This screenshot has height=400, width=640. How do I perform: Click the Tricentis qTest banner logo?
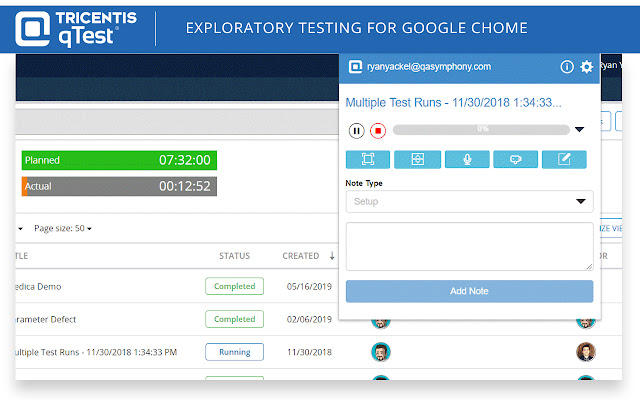[76, 29]
